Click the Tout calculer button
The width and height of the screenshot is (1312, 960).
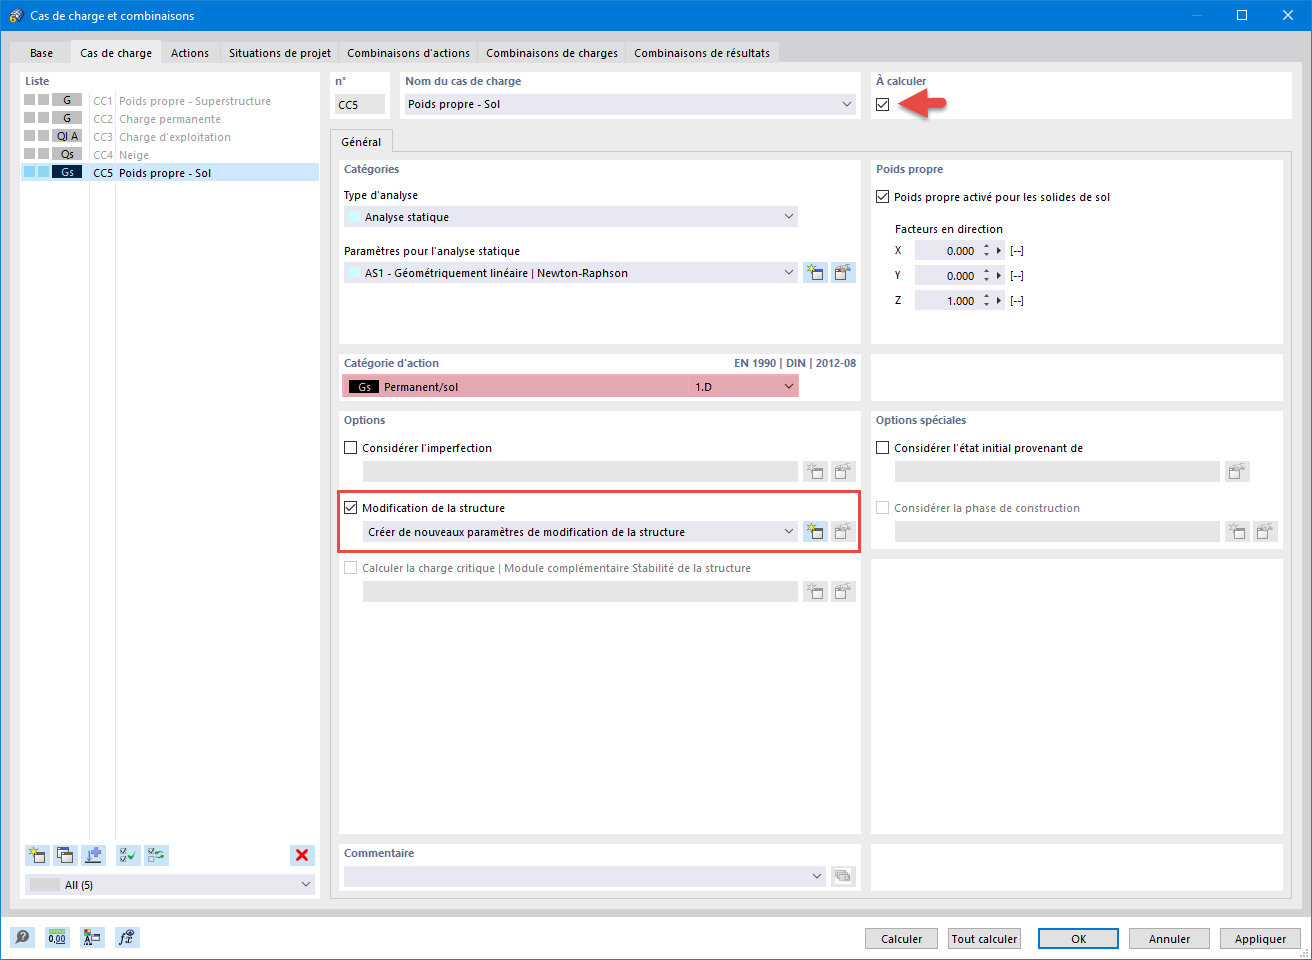(984, 939)
